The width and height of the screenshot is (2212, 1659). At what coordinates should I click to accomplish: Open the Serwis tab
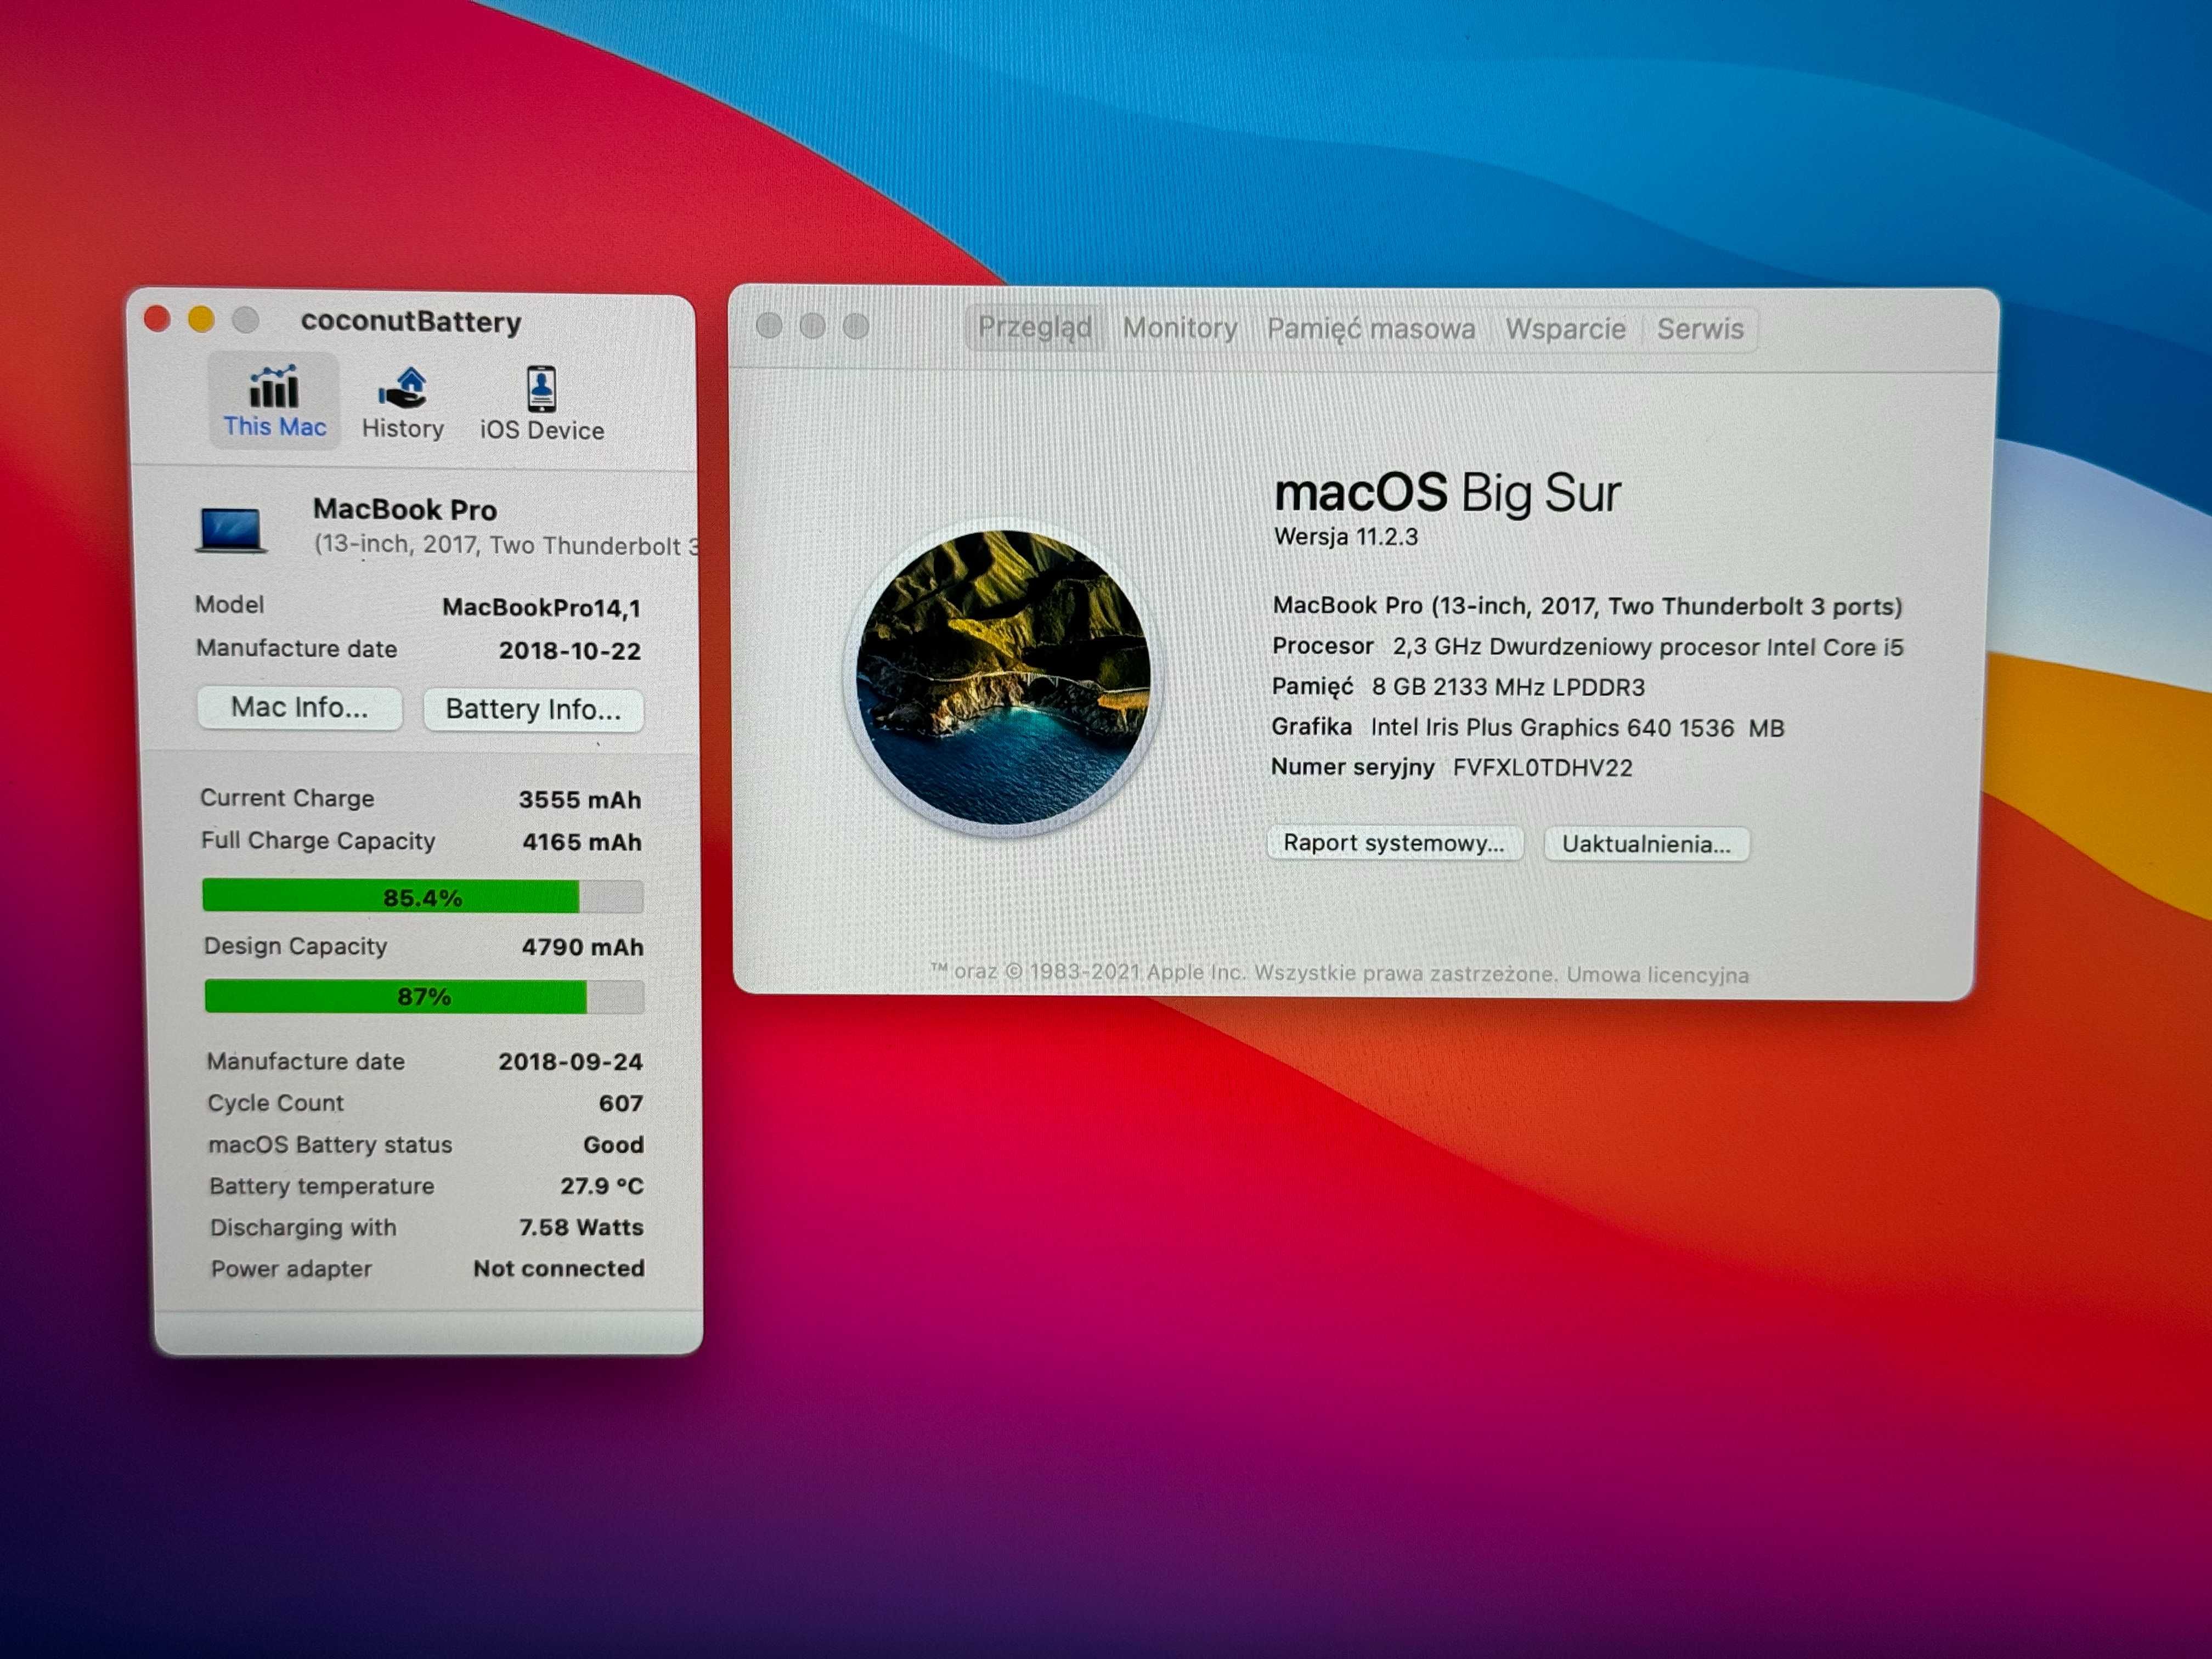[1700, 329]
